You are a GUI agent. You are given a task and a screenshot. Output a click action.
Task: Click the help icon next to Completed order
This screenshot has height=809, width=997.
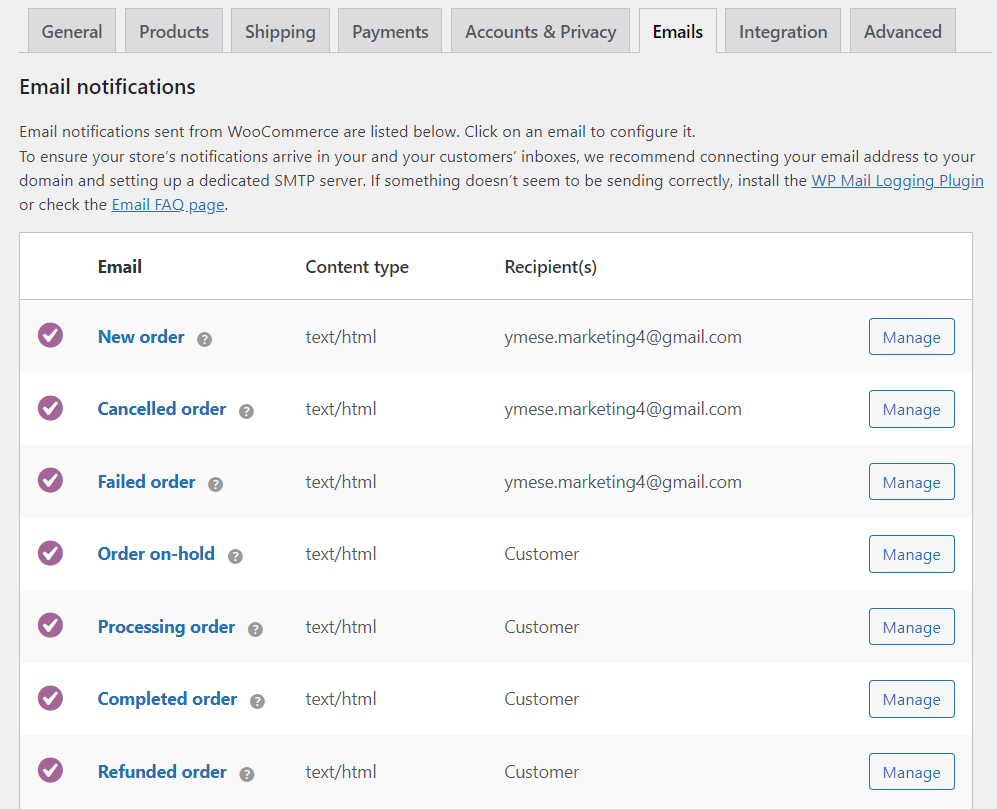click(257, 701)
